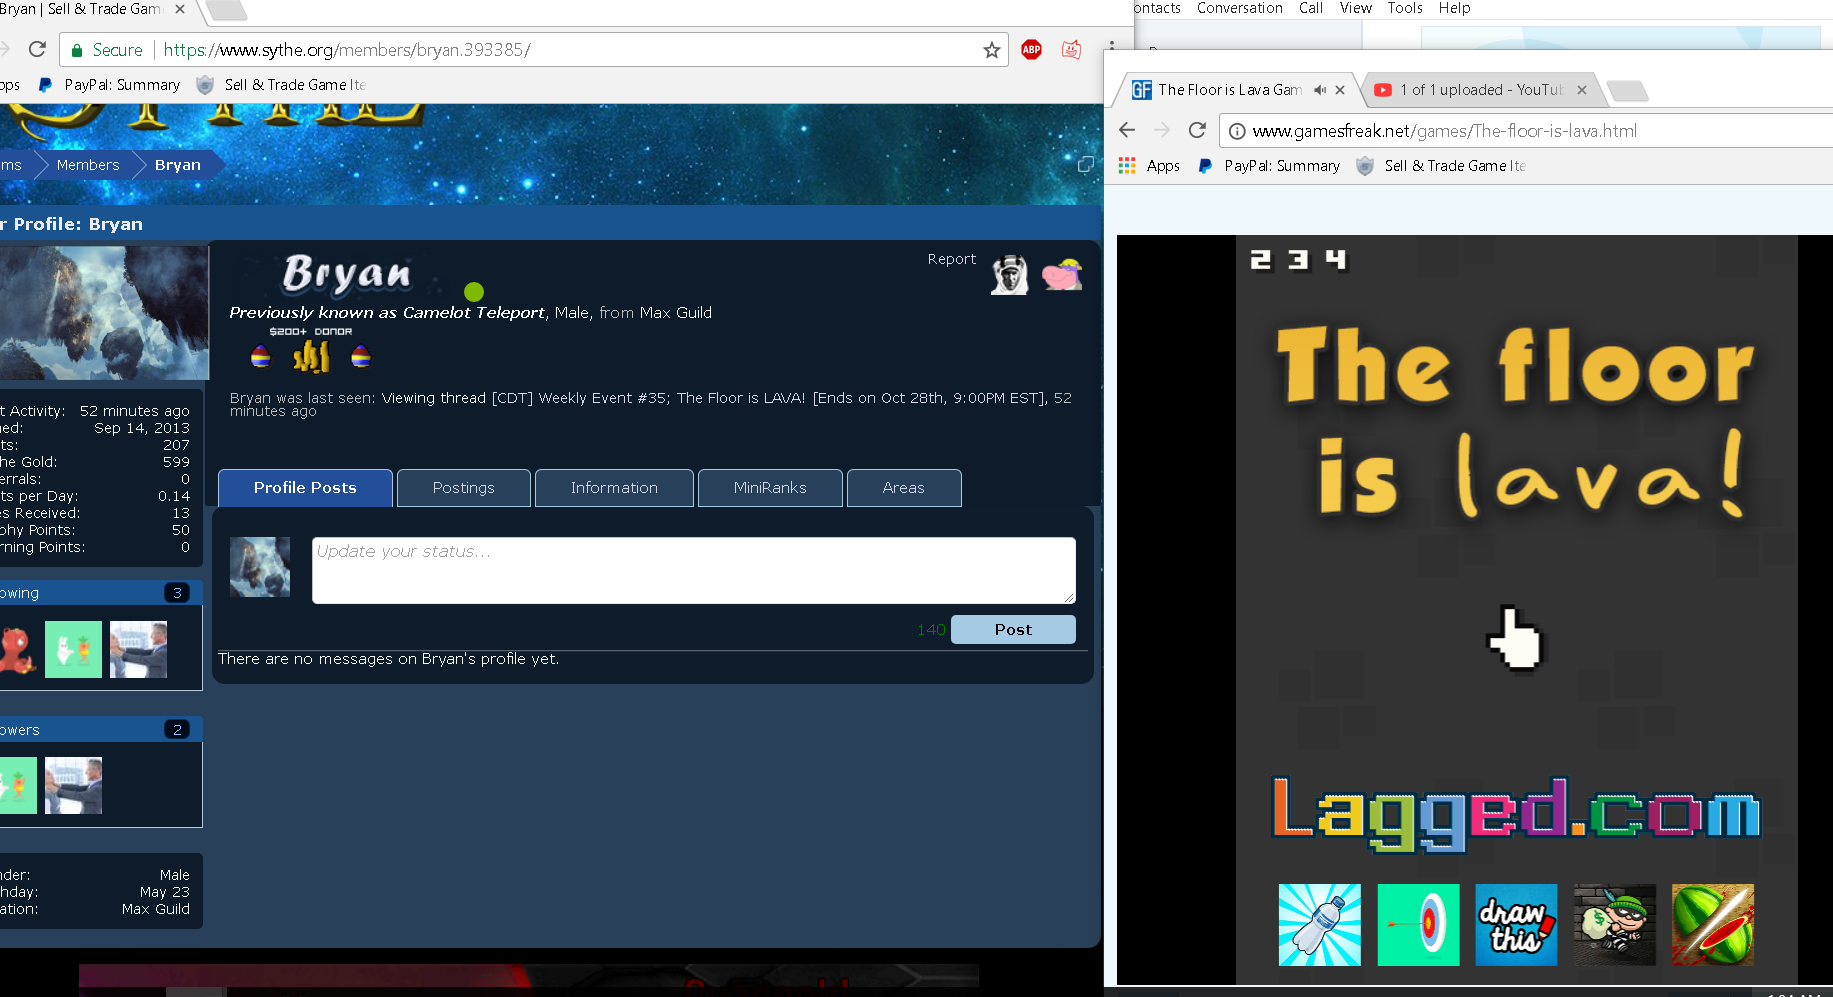Open Sell & Trade Game bookmark in gamesfreak window

1441,166
